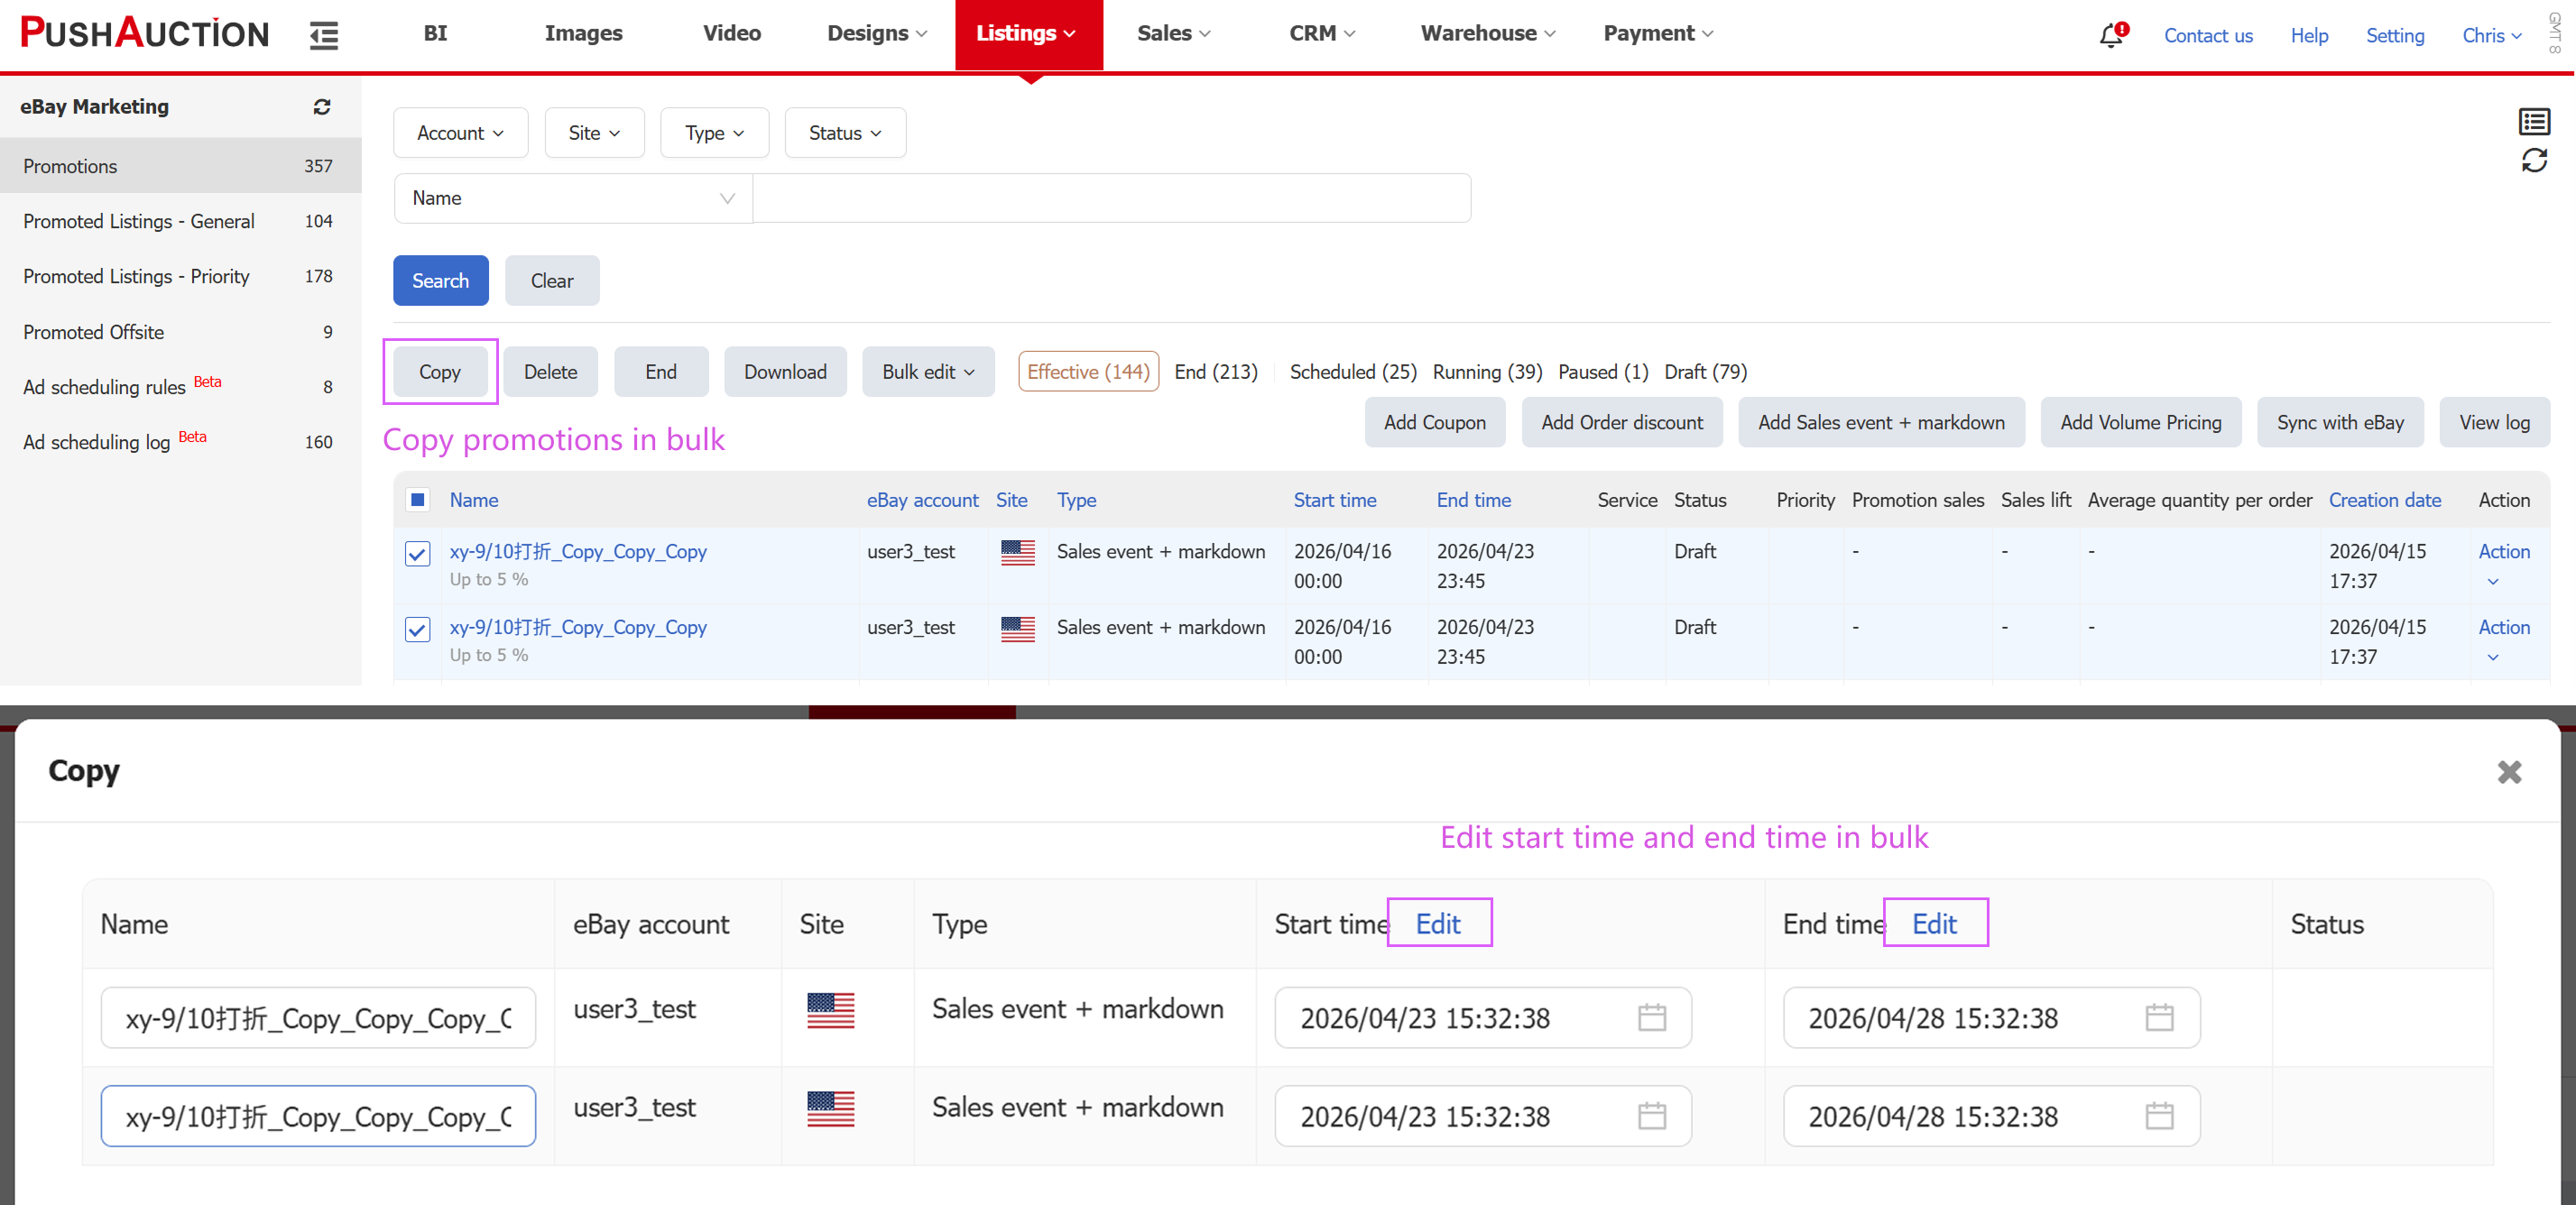Viewport: 2576px width, 1205px height.
Task: Open the Account filter dropdown
Action: 460,132
